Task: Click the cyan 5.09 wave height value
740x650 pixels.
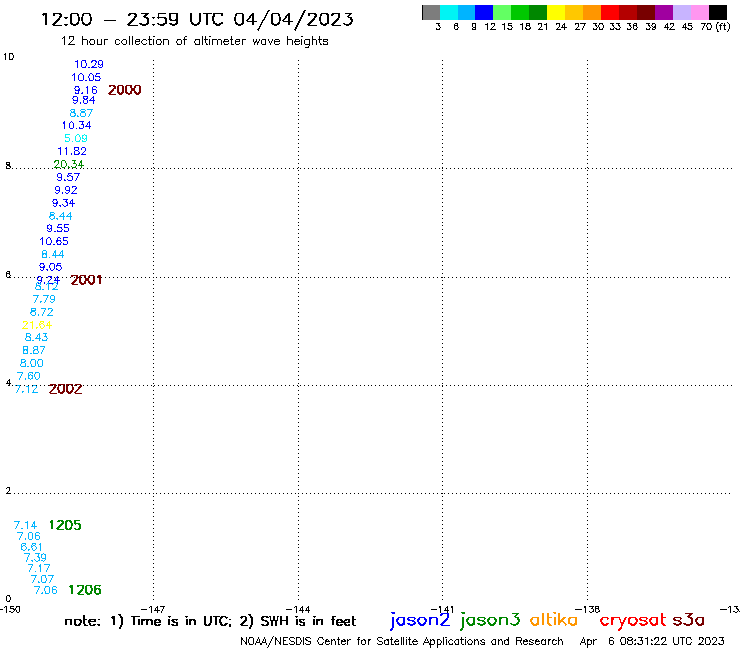Action: tap(76, 138)
